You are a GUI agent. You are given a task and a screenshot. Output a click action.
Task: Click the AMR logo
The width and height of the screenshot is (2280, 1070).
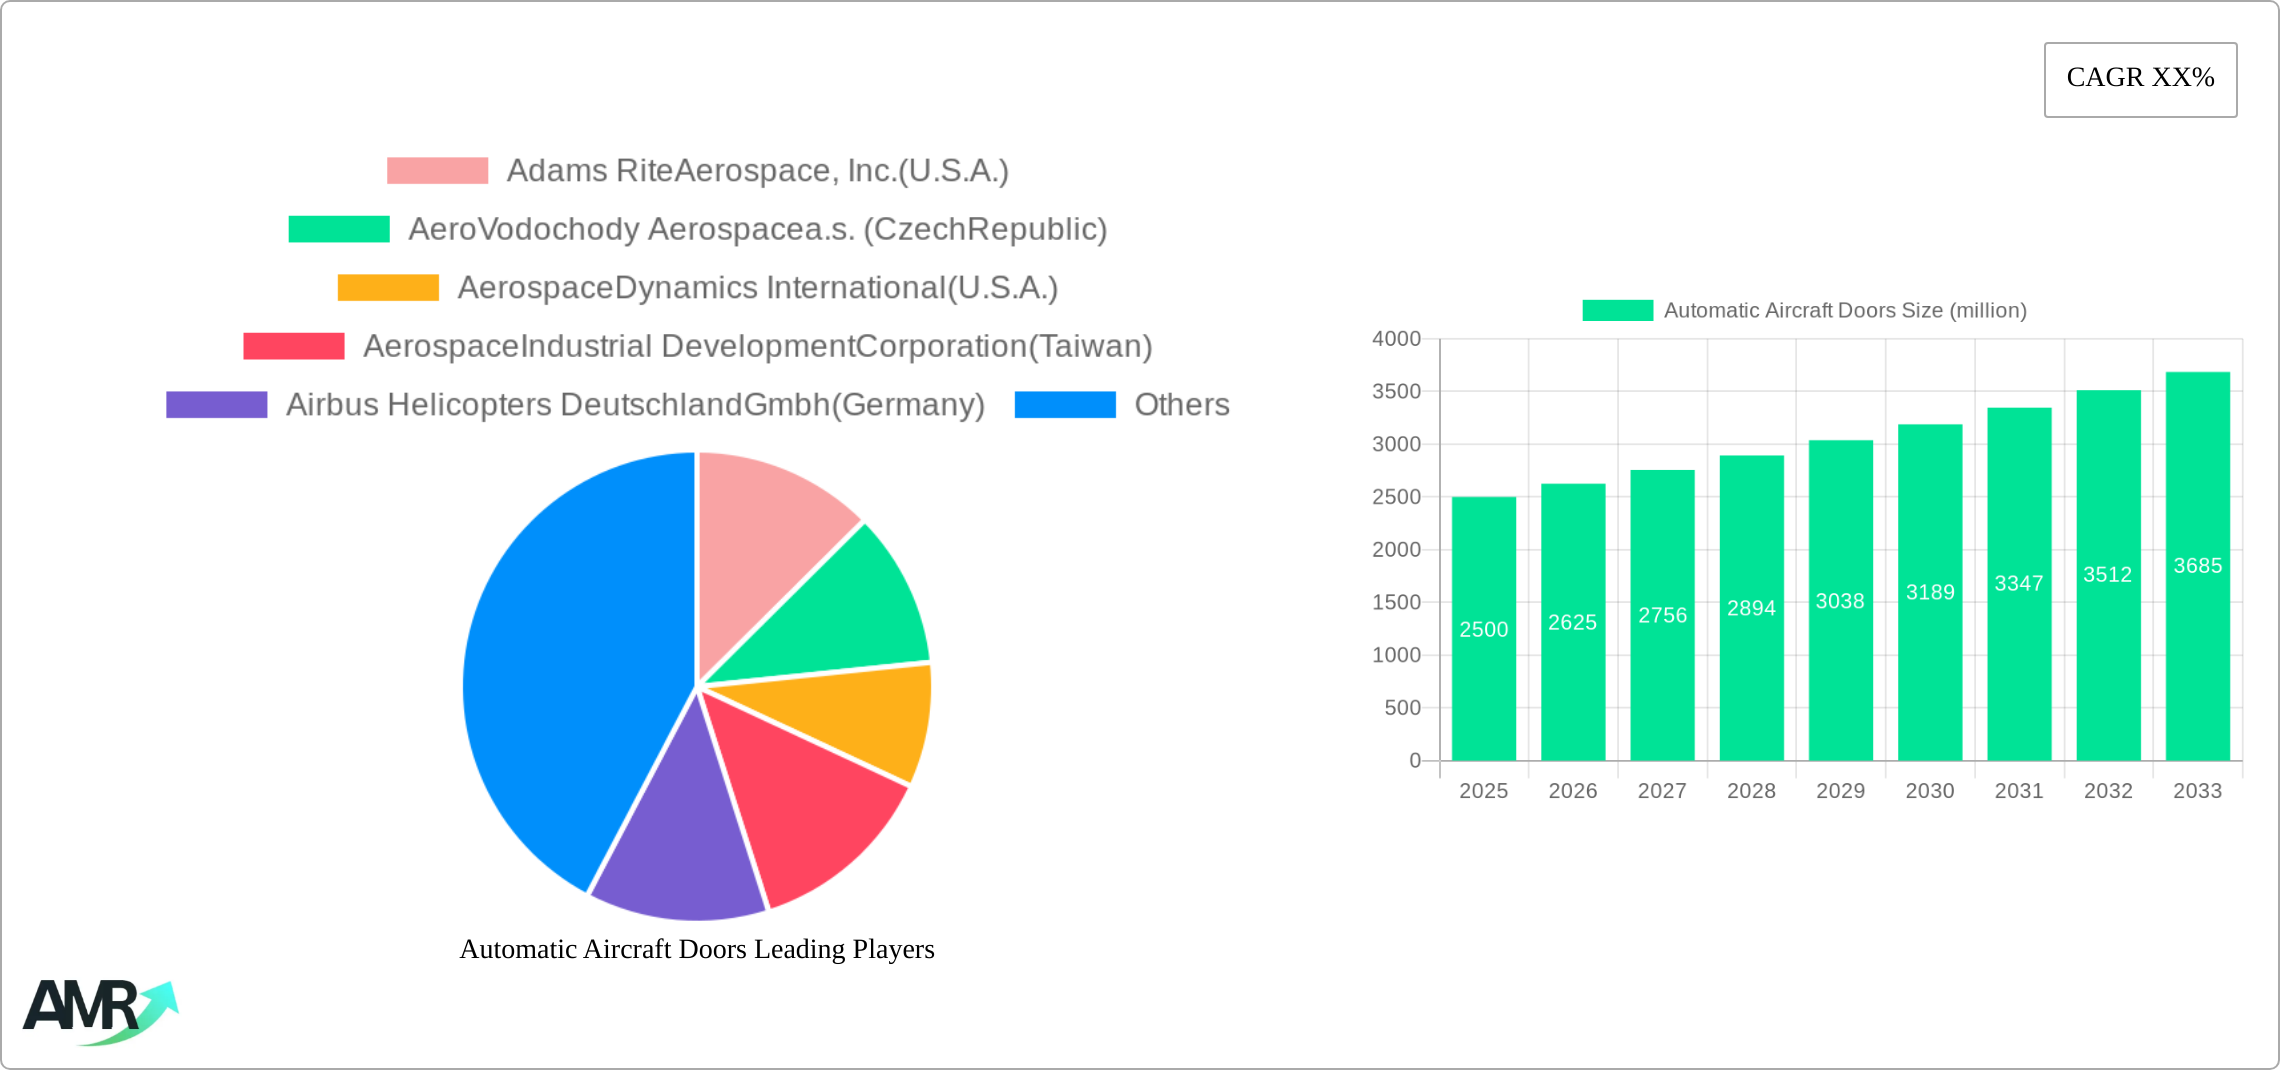coord(100,1012)
